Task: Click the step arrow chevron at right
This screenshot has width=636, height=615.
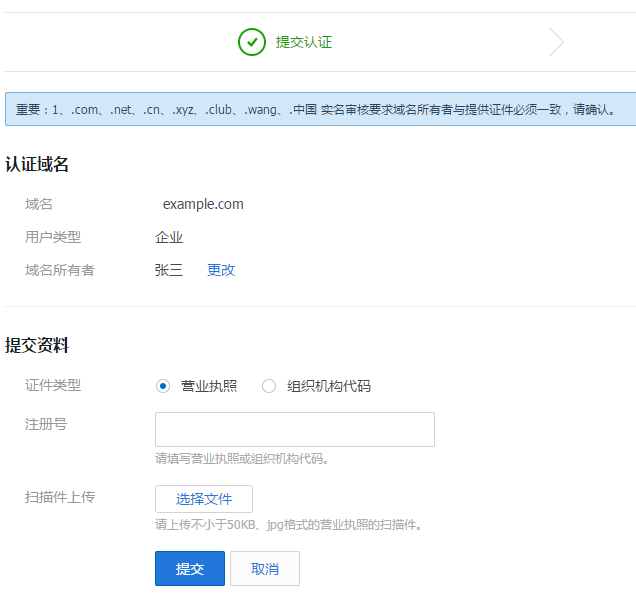Action: coord(556,42)
